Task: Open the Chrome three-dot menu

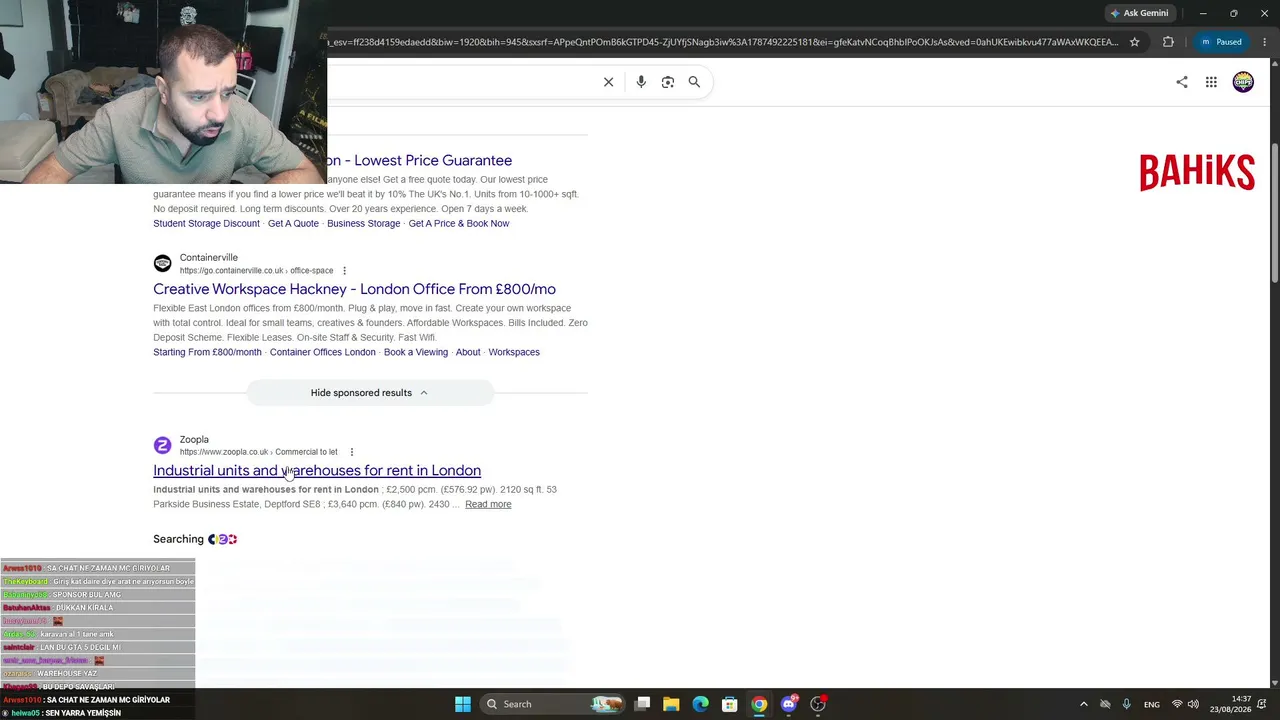Action: pyautogui.click(x=1264, y=42)
